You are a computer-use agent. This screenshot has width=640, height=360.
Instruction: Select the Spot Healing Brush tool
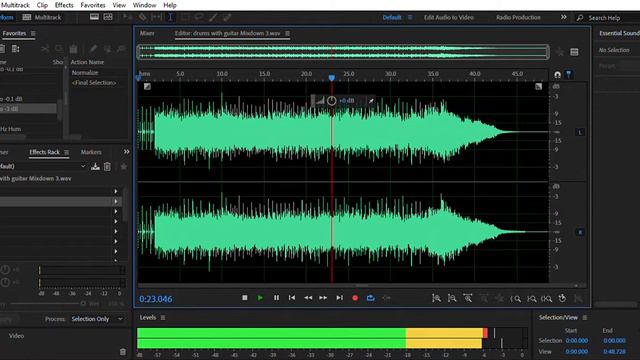[227, 17]
